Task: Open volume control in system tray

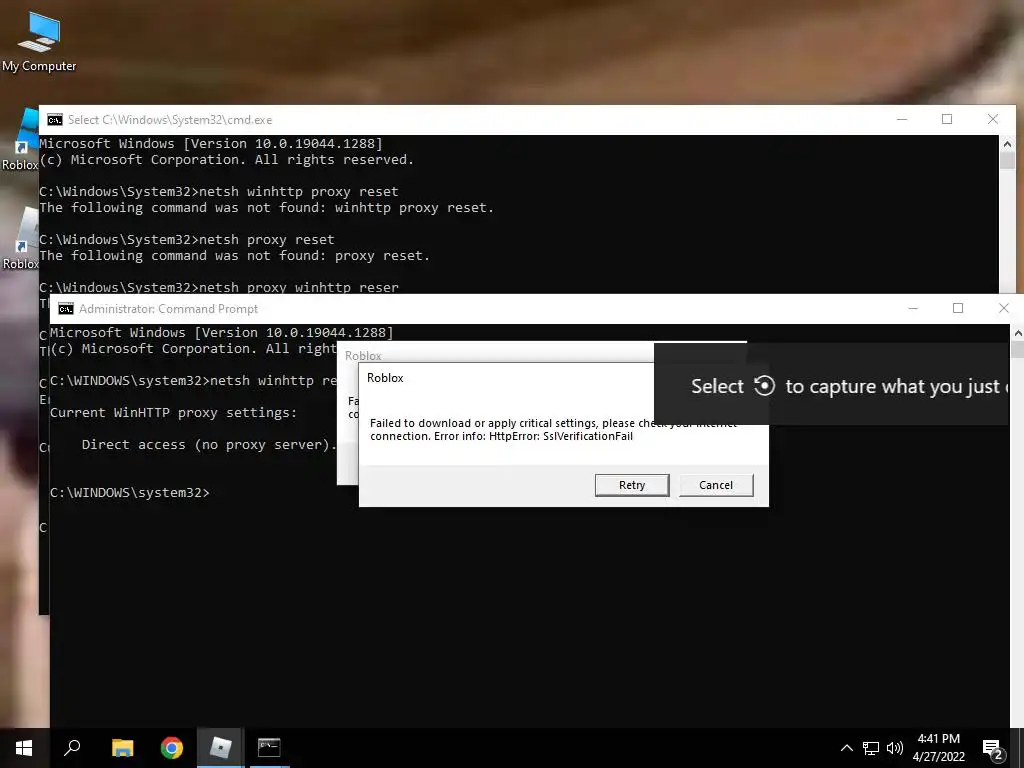Action: point(895,748)
